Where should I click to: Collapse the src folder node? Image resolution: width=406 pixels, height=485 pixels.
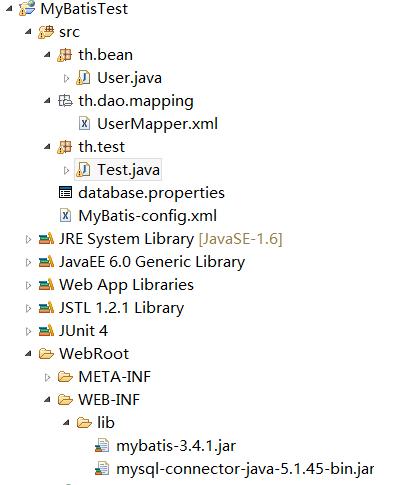[28, 32]
